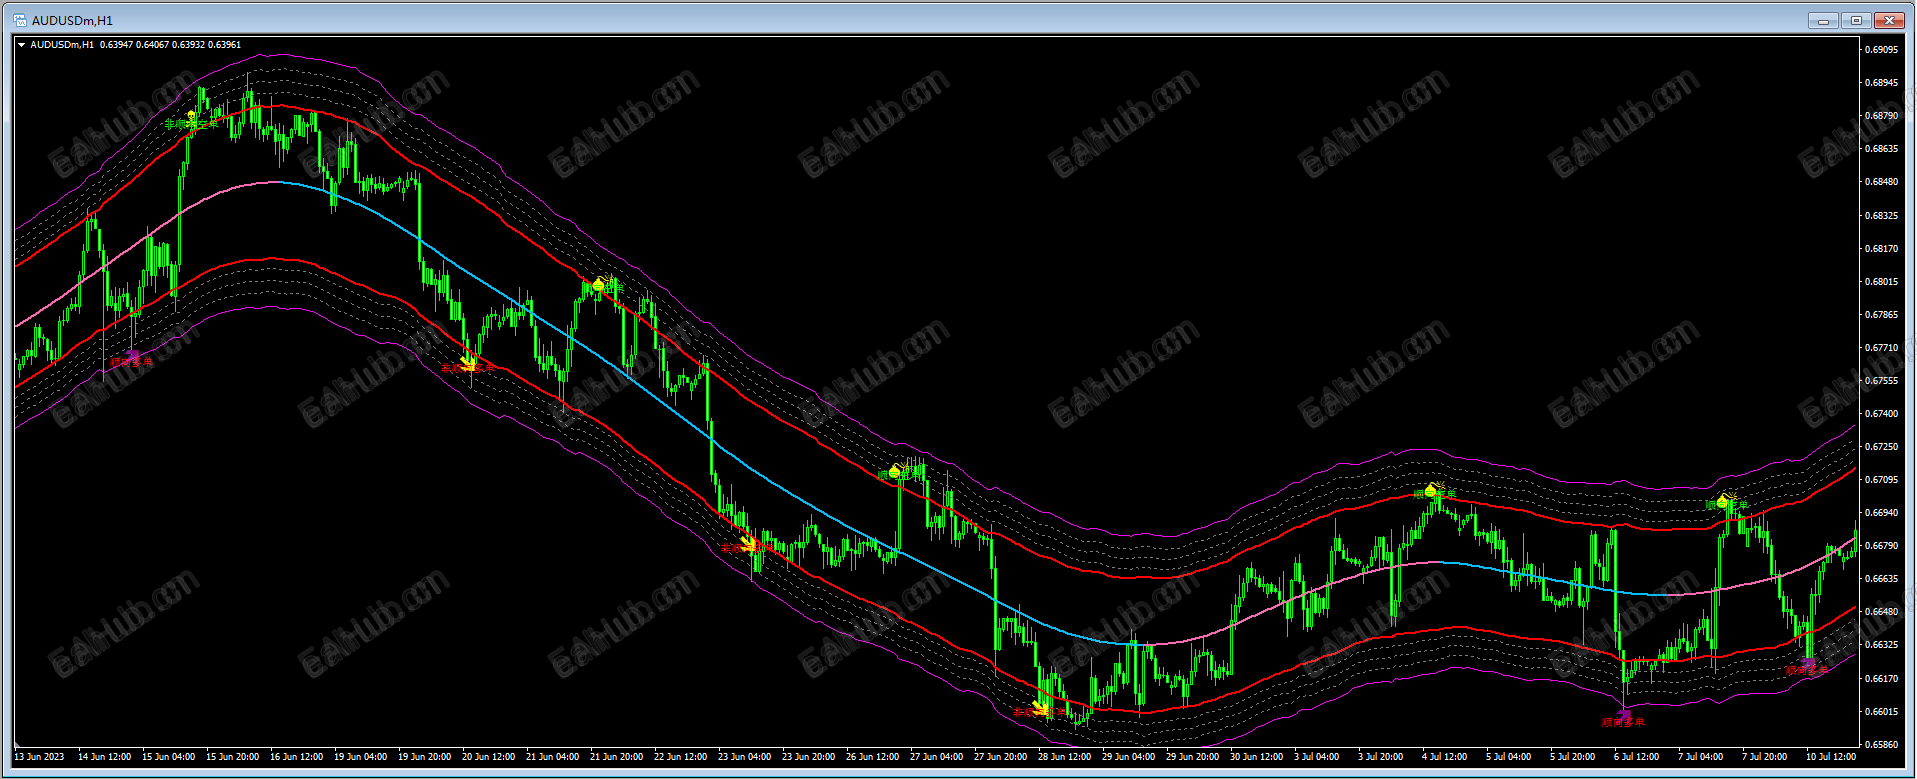Click the 13 Jun 2023 time label
The height and width of the screenshot is (779, 1917).
click(x=39, y=757)
